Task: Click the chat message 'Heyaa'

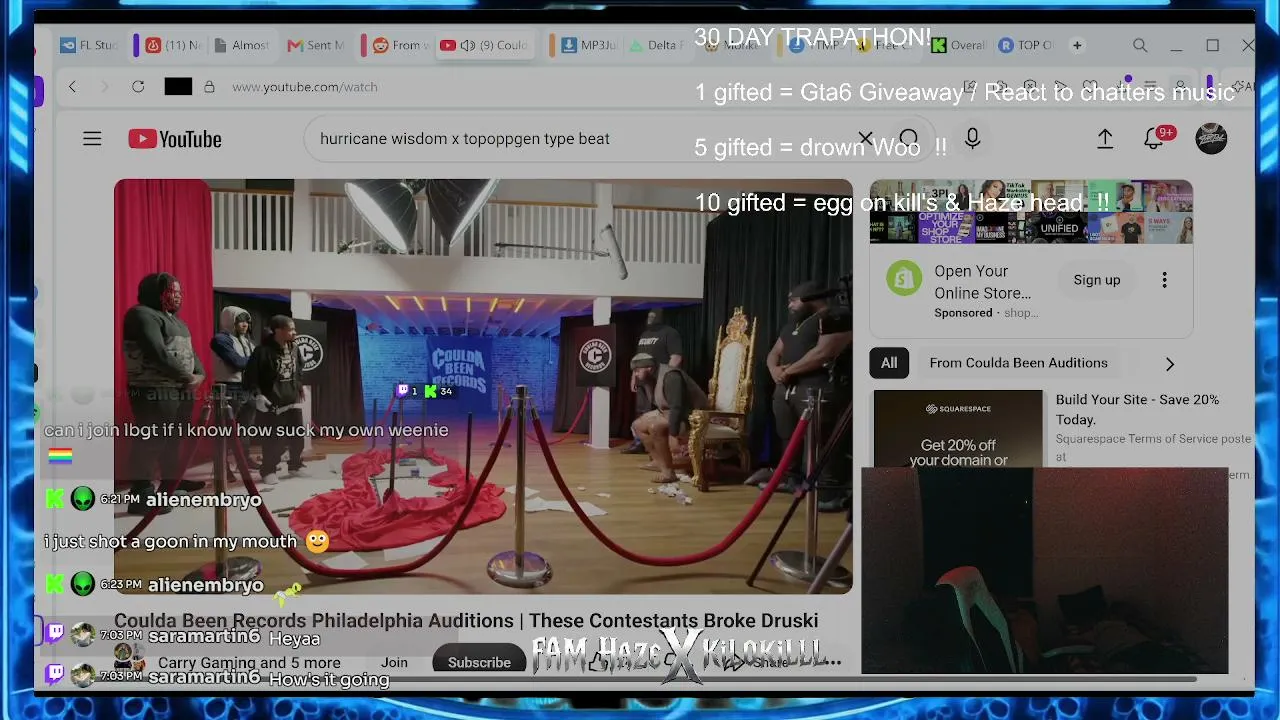Action: click(x=294, y=639)
